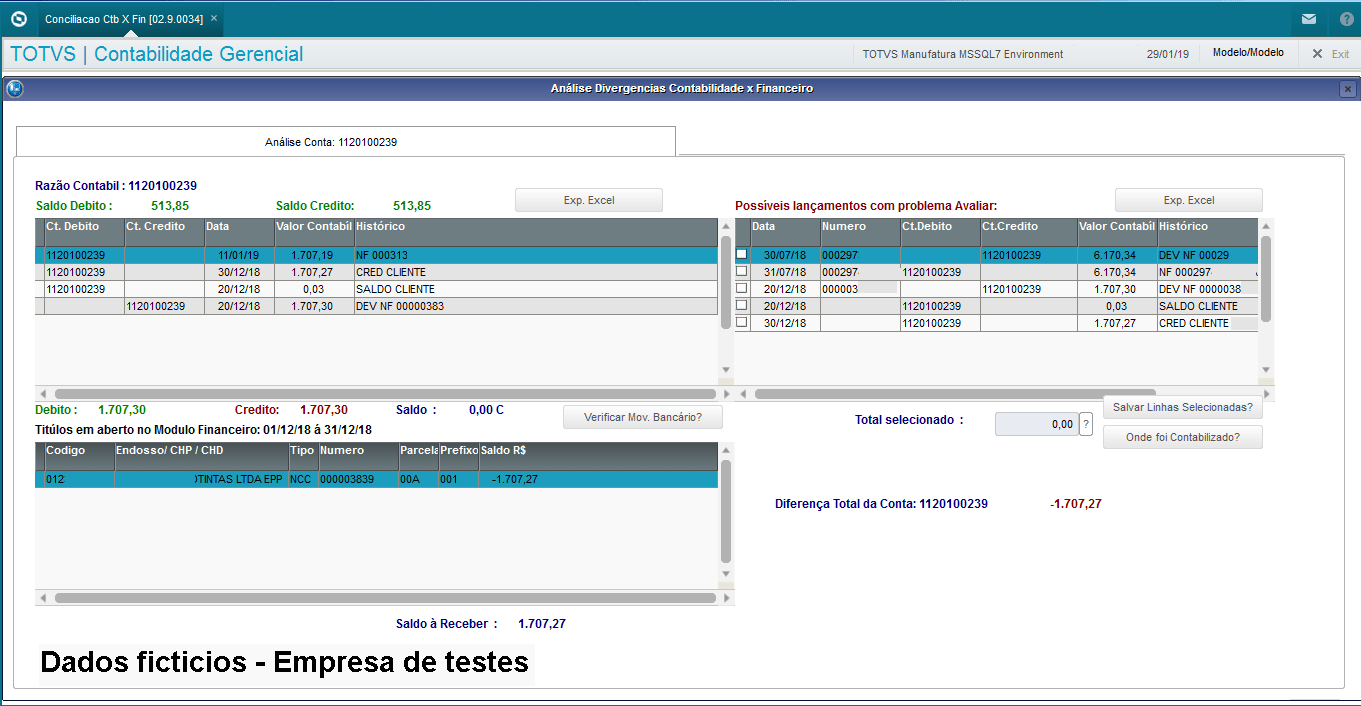
Task: Tick the checkbox for 31/07/18 row
Action: click(741, 271)
